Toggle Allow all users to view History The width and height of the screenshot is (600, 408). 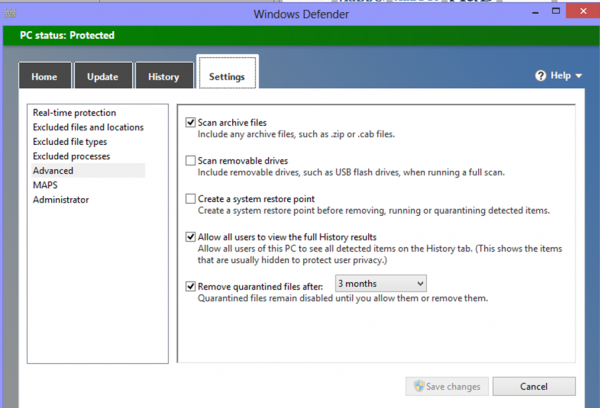point(191,237)
